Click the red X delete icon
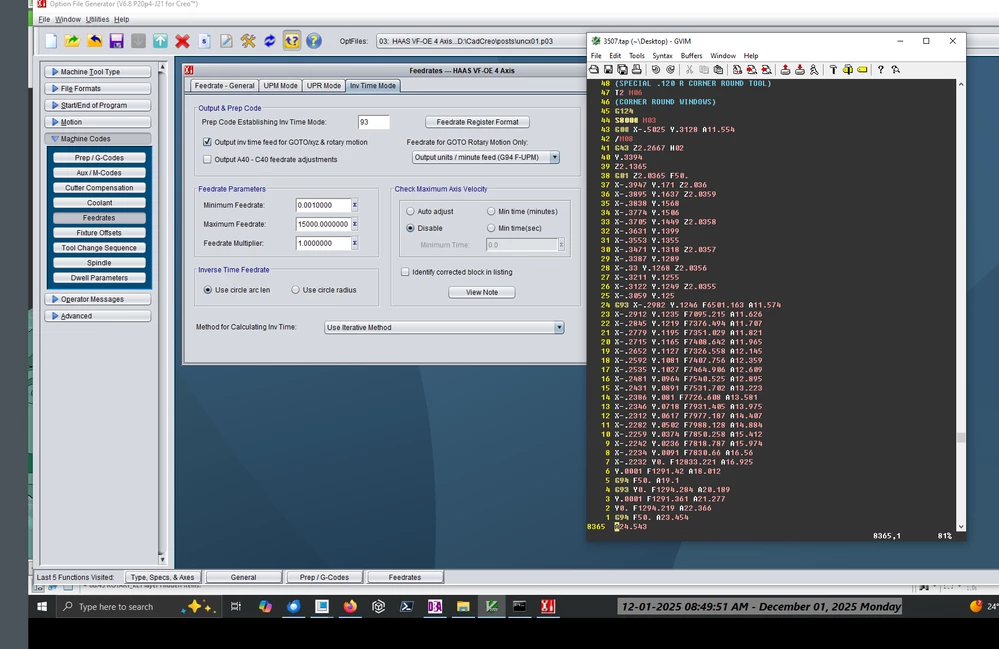Image resolution: width=999 pixels, height=649 pixels. point(182,41)
